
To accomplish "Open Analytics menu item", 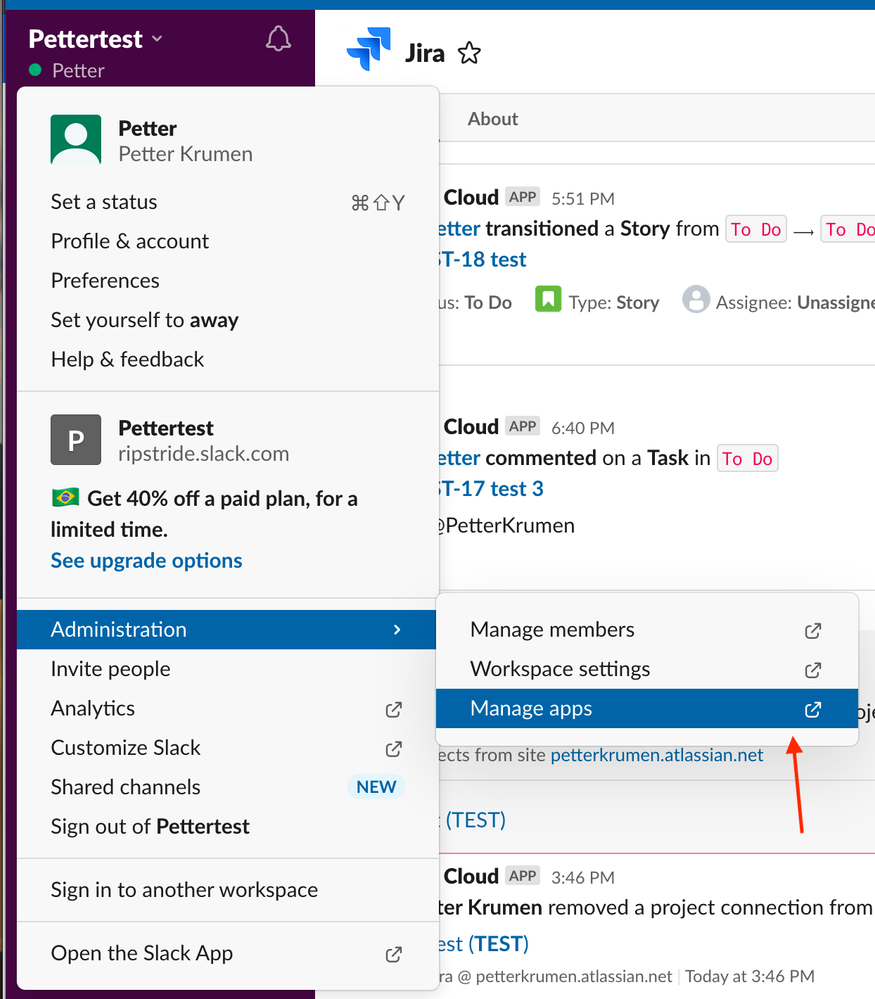I will [x=228, y=708].
